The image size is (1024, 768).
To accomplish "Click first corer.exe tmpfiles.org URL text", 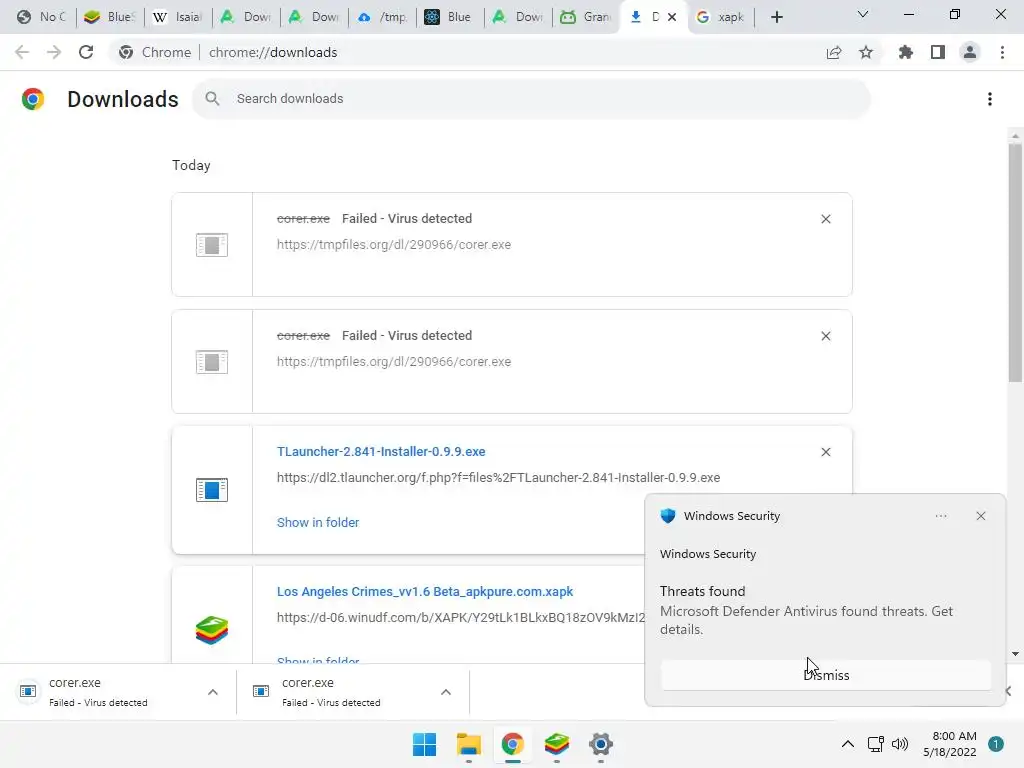I will (394, 244).
